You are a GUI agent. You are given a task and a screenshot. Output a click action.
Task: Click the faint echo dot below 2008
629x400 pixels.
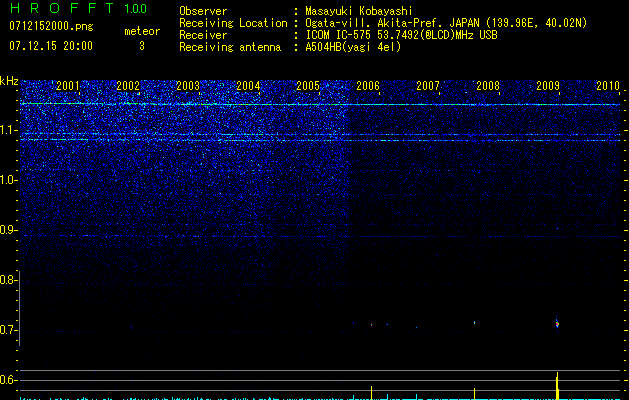[x=474, y=322]
